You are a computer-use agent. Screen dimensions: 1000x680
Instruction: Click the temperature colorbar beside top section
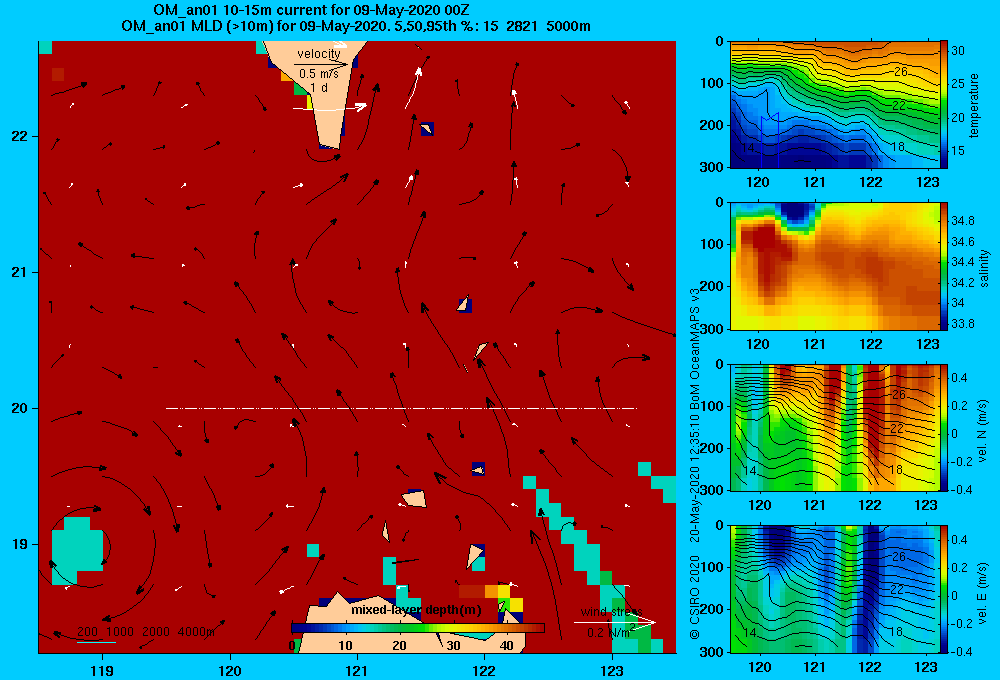(944, 105)
